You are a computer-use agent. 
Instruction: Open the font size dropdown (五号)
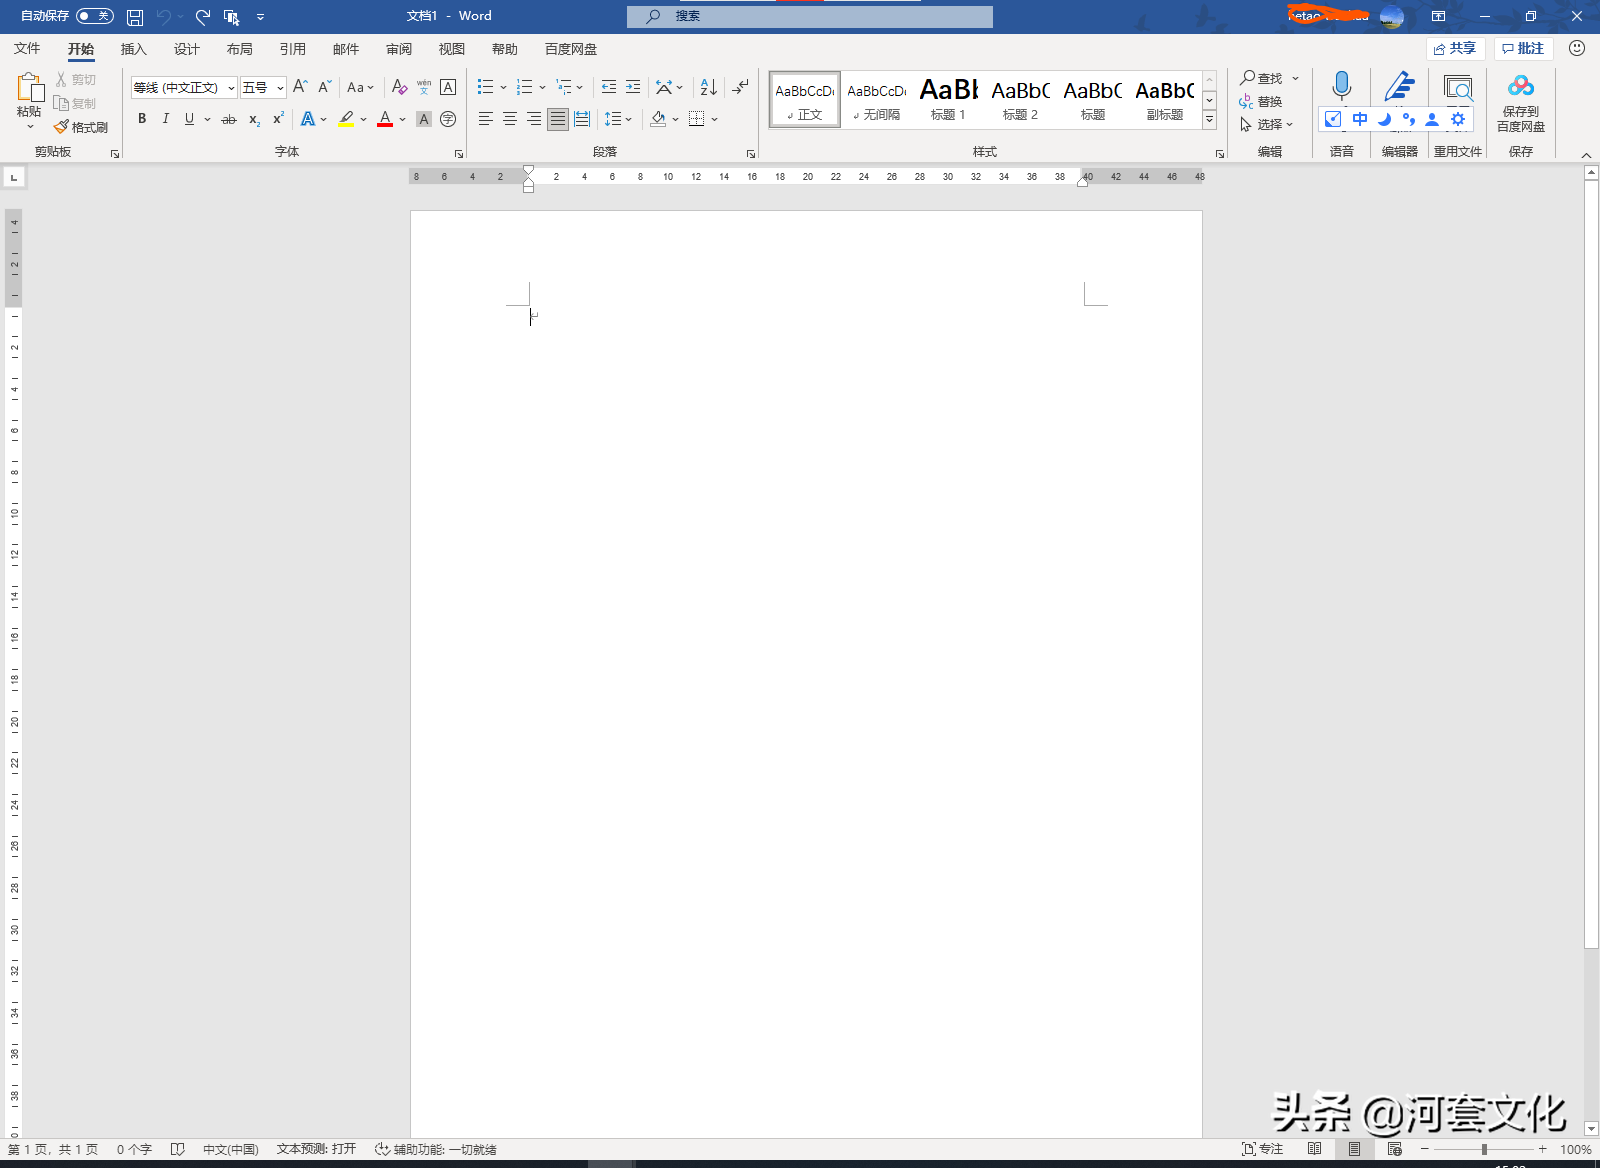pos(280,88)
